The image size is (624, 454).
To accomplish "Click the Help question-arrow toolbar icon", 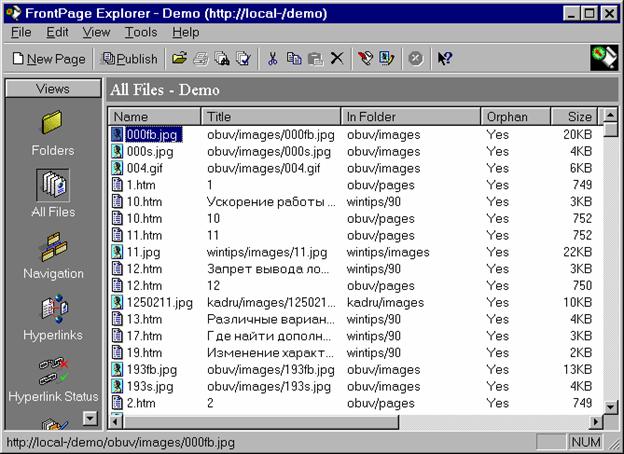I will pos(445,59).
